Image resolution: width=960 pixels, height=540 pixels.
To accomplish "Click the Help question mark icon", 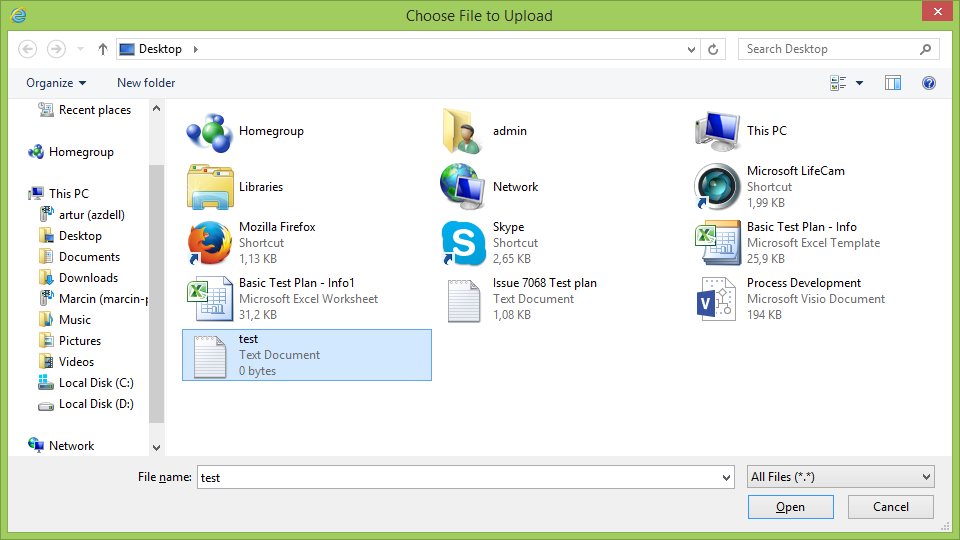I will (928, 83).
